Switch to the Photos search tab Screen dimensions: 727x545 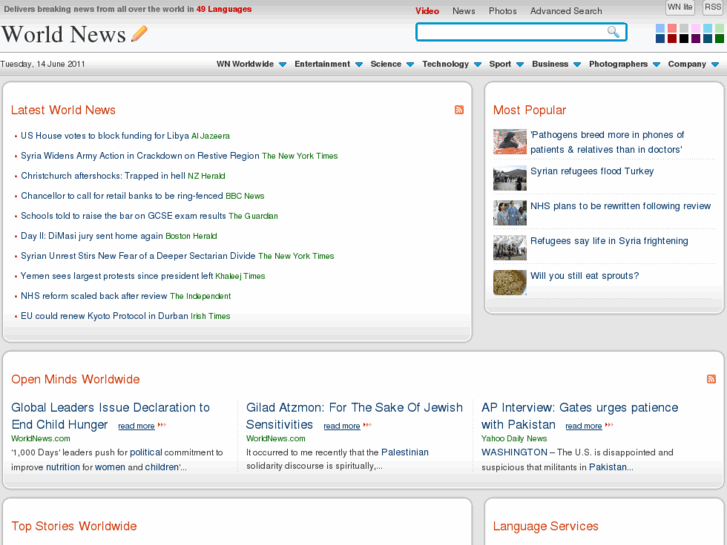(503, 11)
